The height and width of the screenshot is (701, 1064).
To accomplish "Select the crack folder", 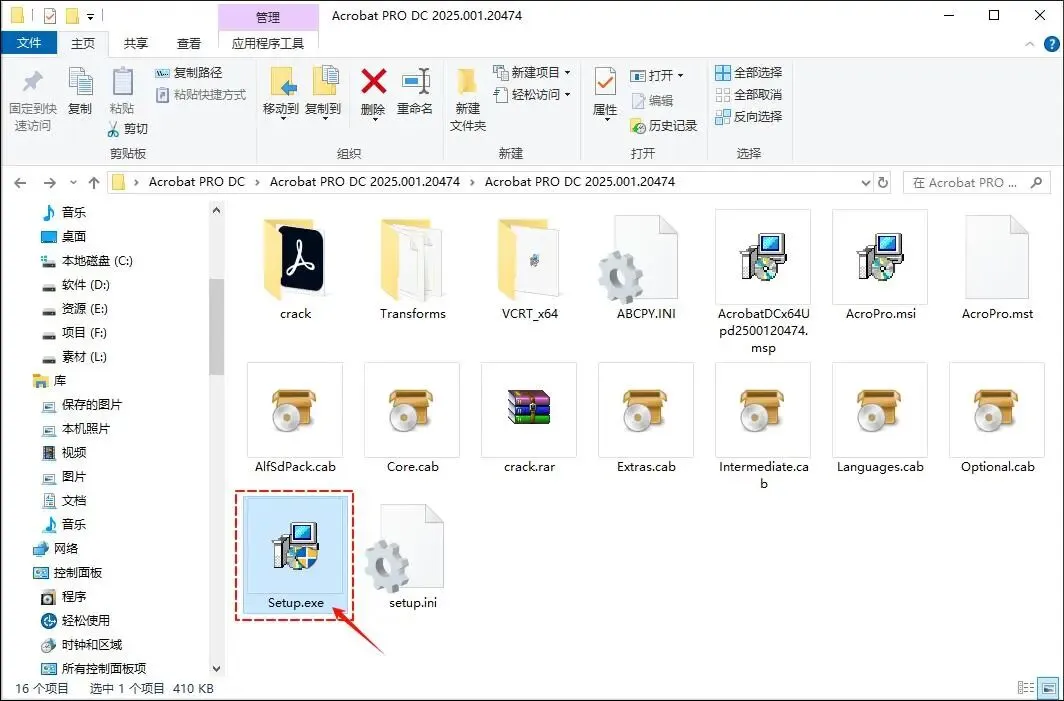I will point(295,268).
